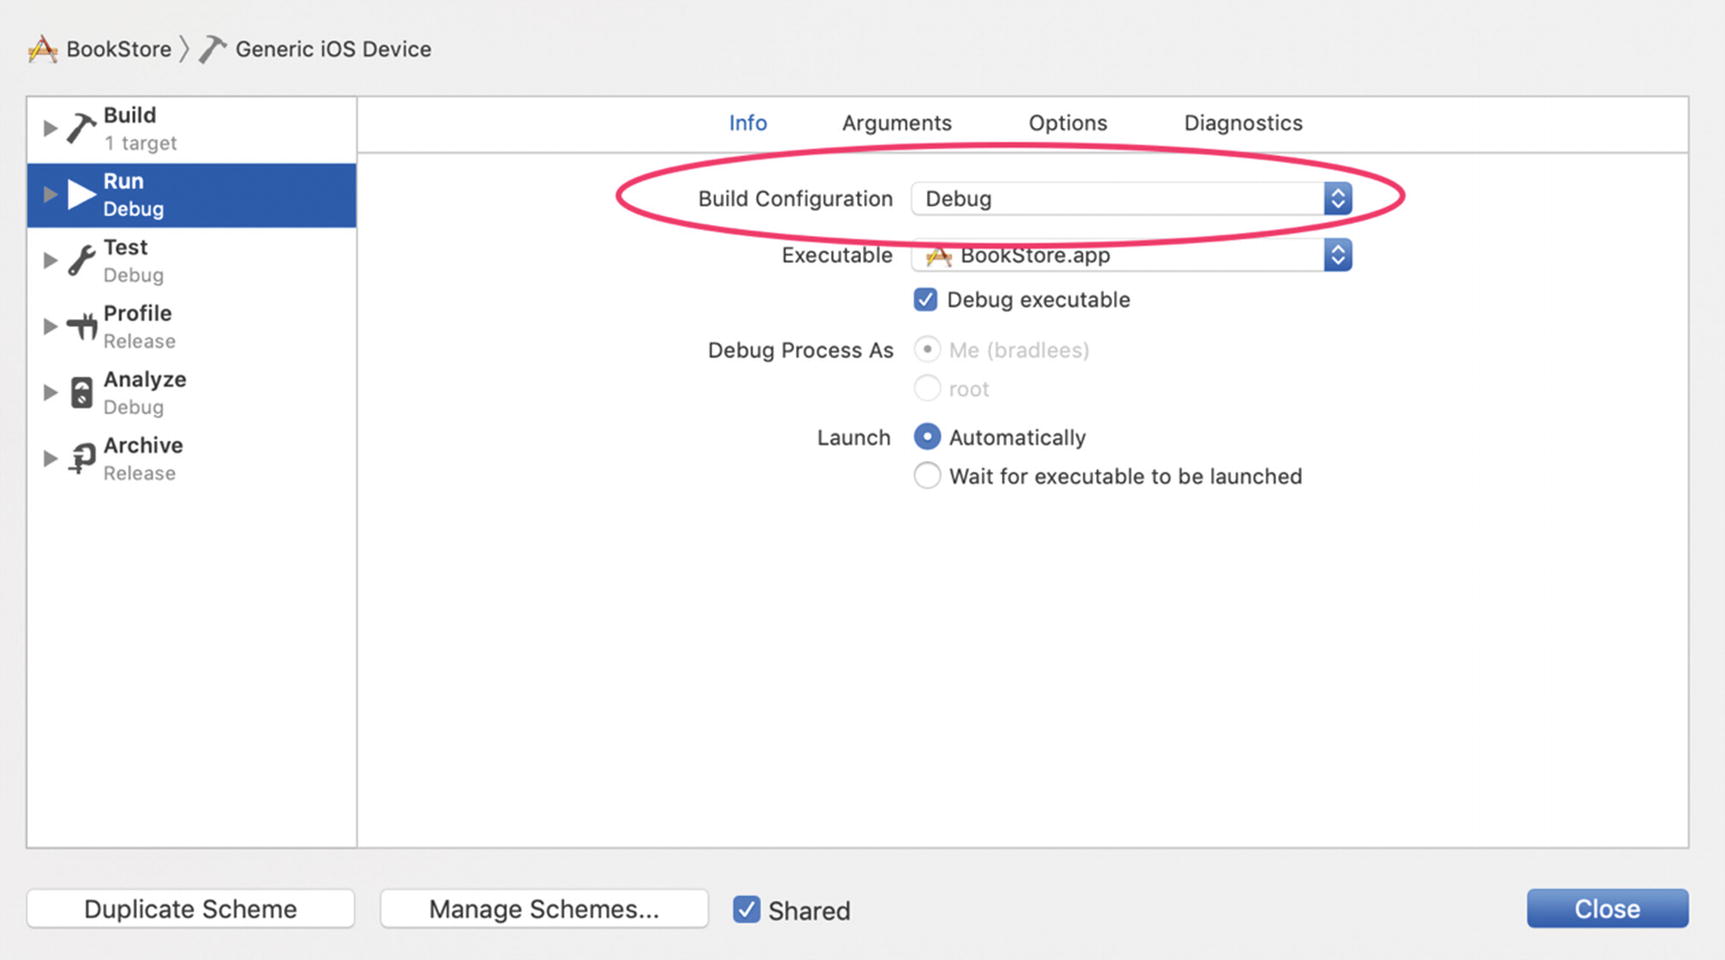This screenshot has width=1725, height=960.
Task: Expand the Archive disclosure triangle
Action: point(49,458)
